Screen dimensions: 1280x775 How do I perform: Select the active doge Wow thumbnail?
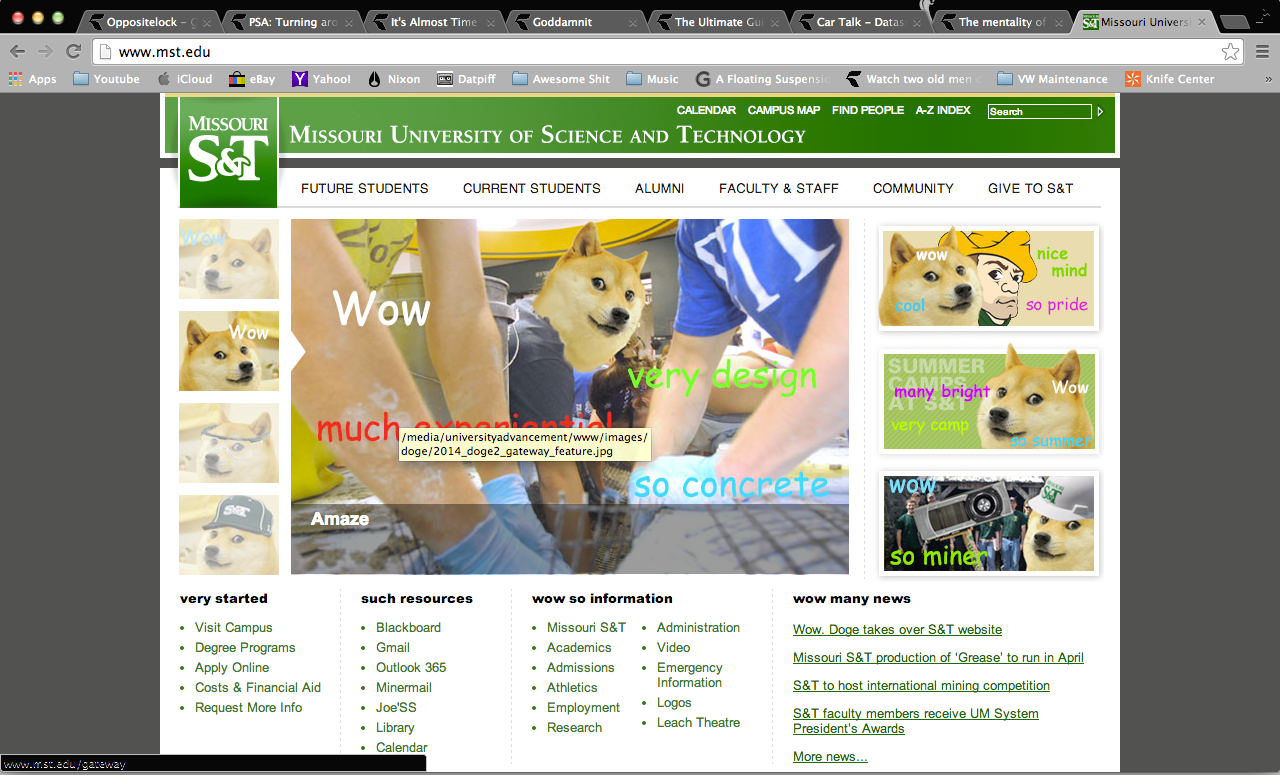[x=229, y=351]
